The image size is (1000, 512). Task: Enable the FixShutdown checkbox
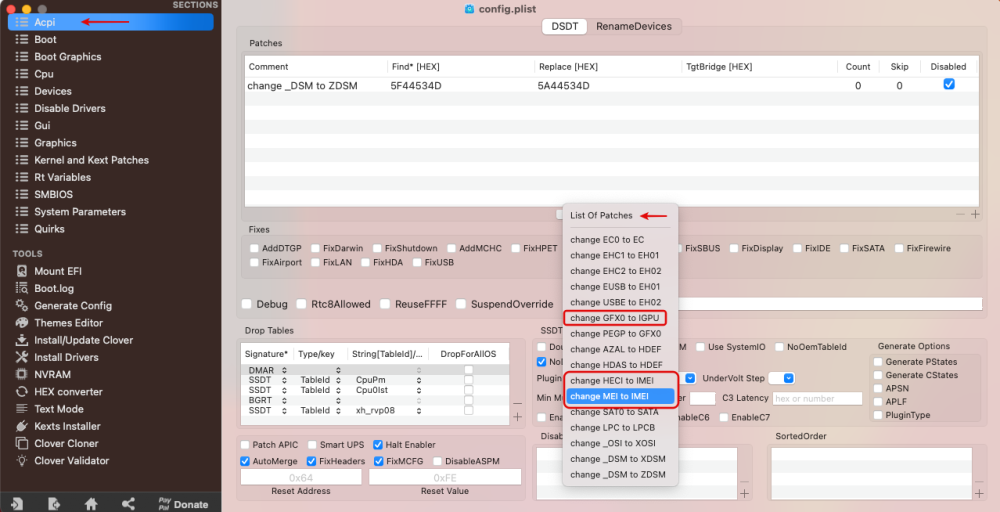coord(377,248)
